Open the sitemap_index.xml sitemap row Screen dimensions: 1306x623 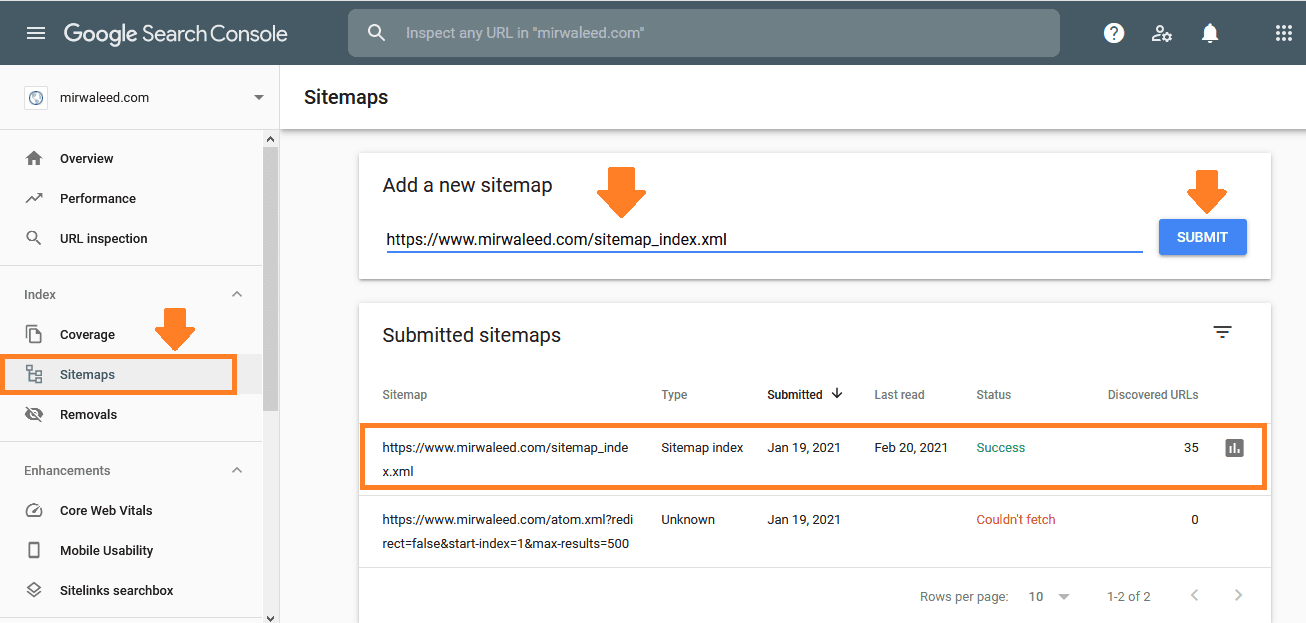pyautogui.click(x=813, y=459)
